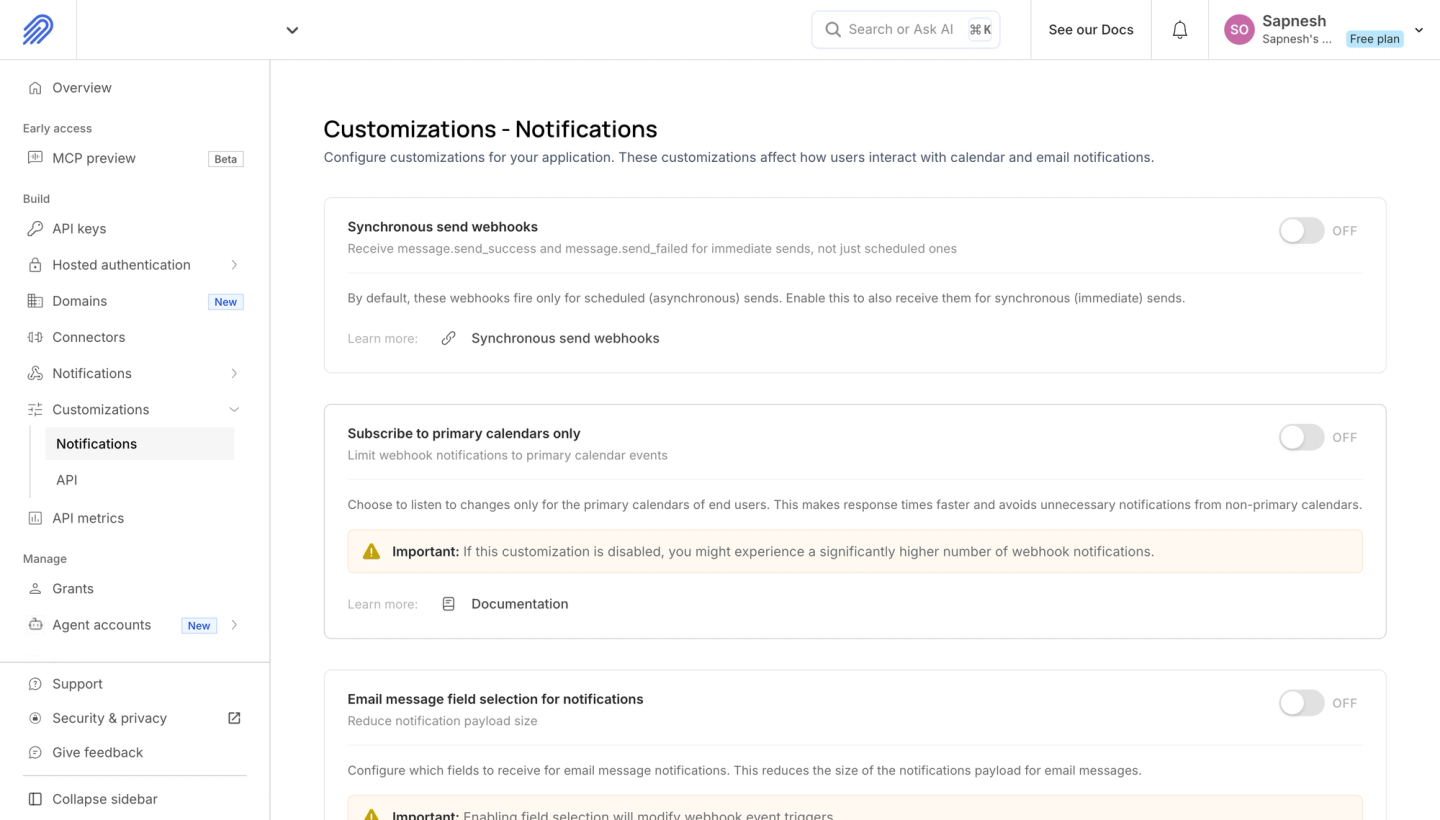This screenshot has width=1440, height=820.
Task: Expand the Notifications sidebar submenu chevron
Action: 234,373
